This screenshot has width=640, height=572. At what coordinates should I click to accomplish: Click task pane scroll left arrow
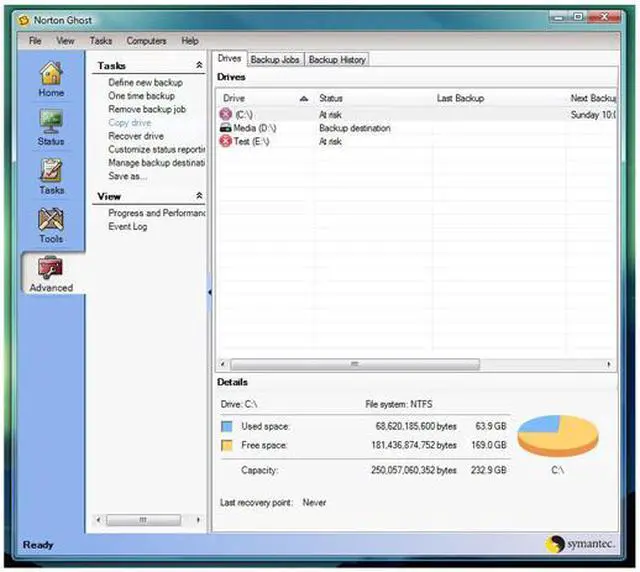[98, 520]
